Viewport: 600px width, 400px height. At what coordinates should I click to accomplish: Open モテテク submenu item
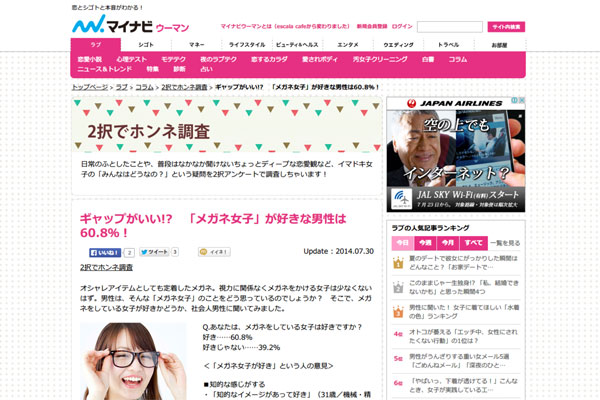(x=173, y=59)
